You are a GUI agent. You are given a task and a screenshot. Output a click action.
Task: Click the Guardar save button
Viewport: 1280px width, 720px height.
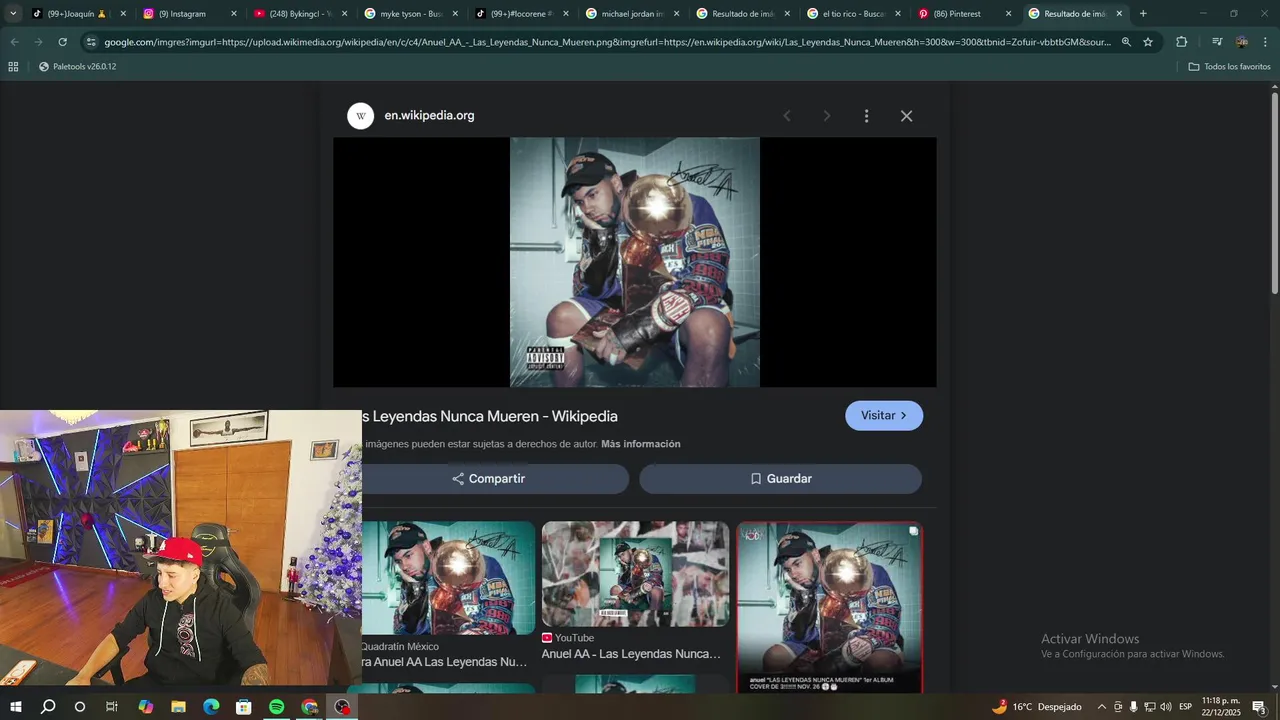coord(781,479)
